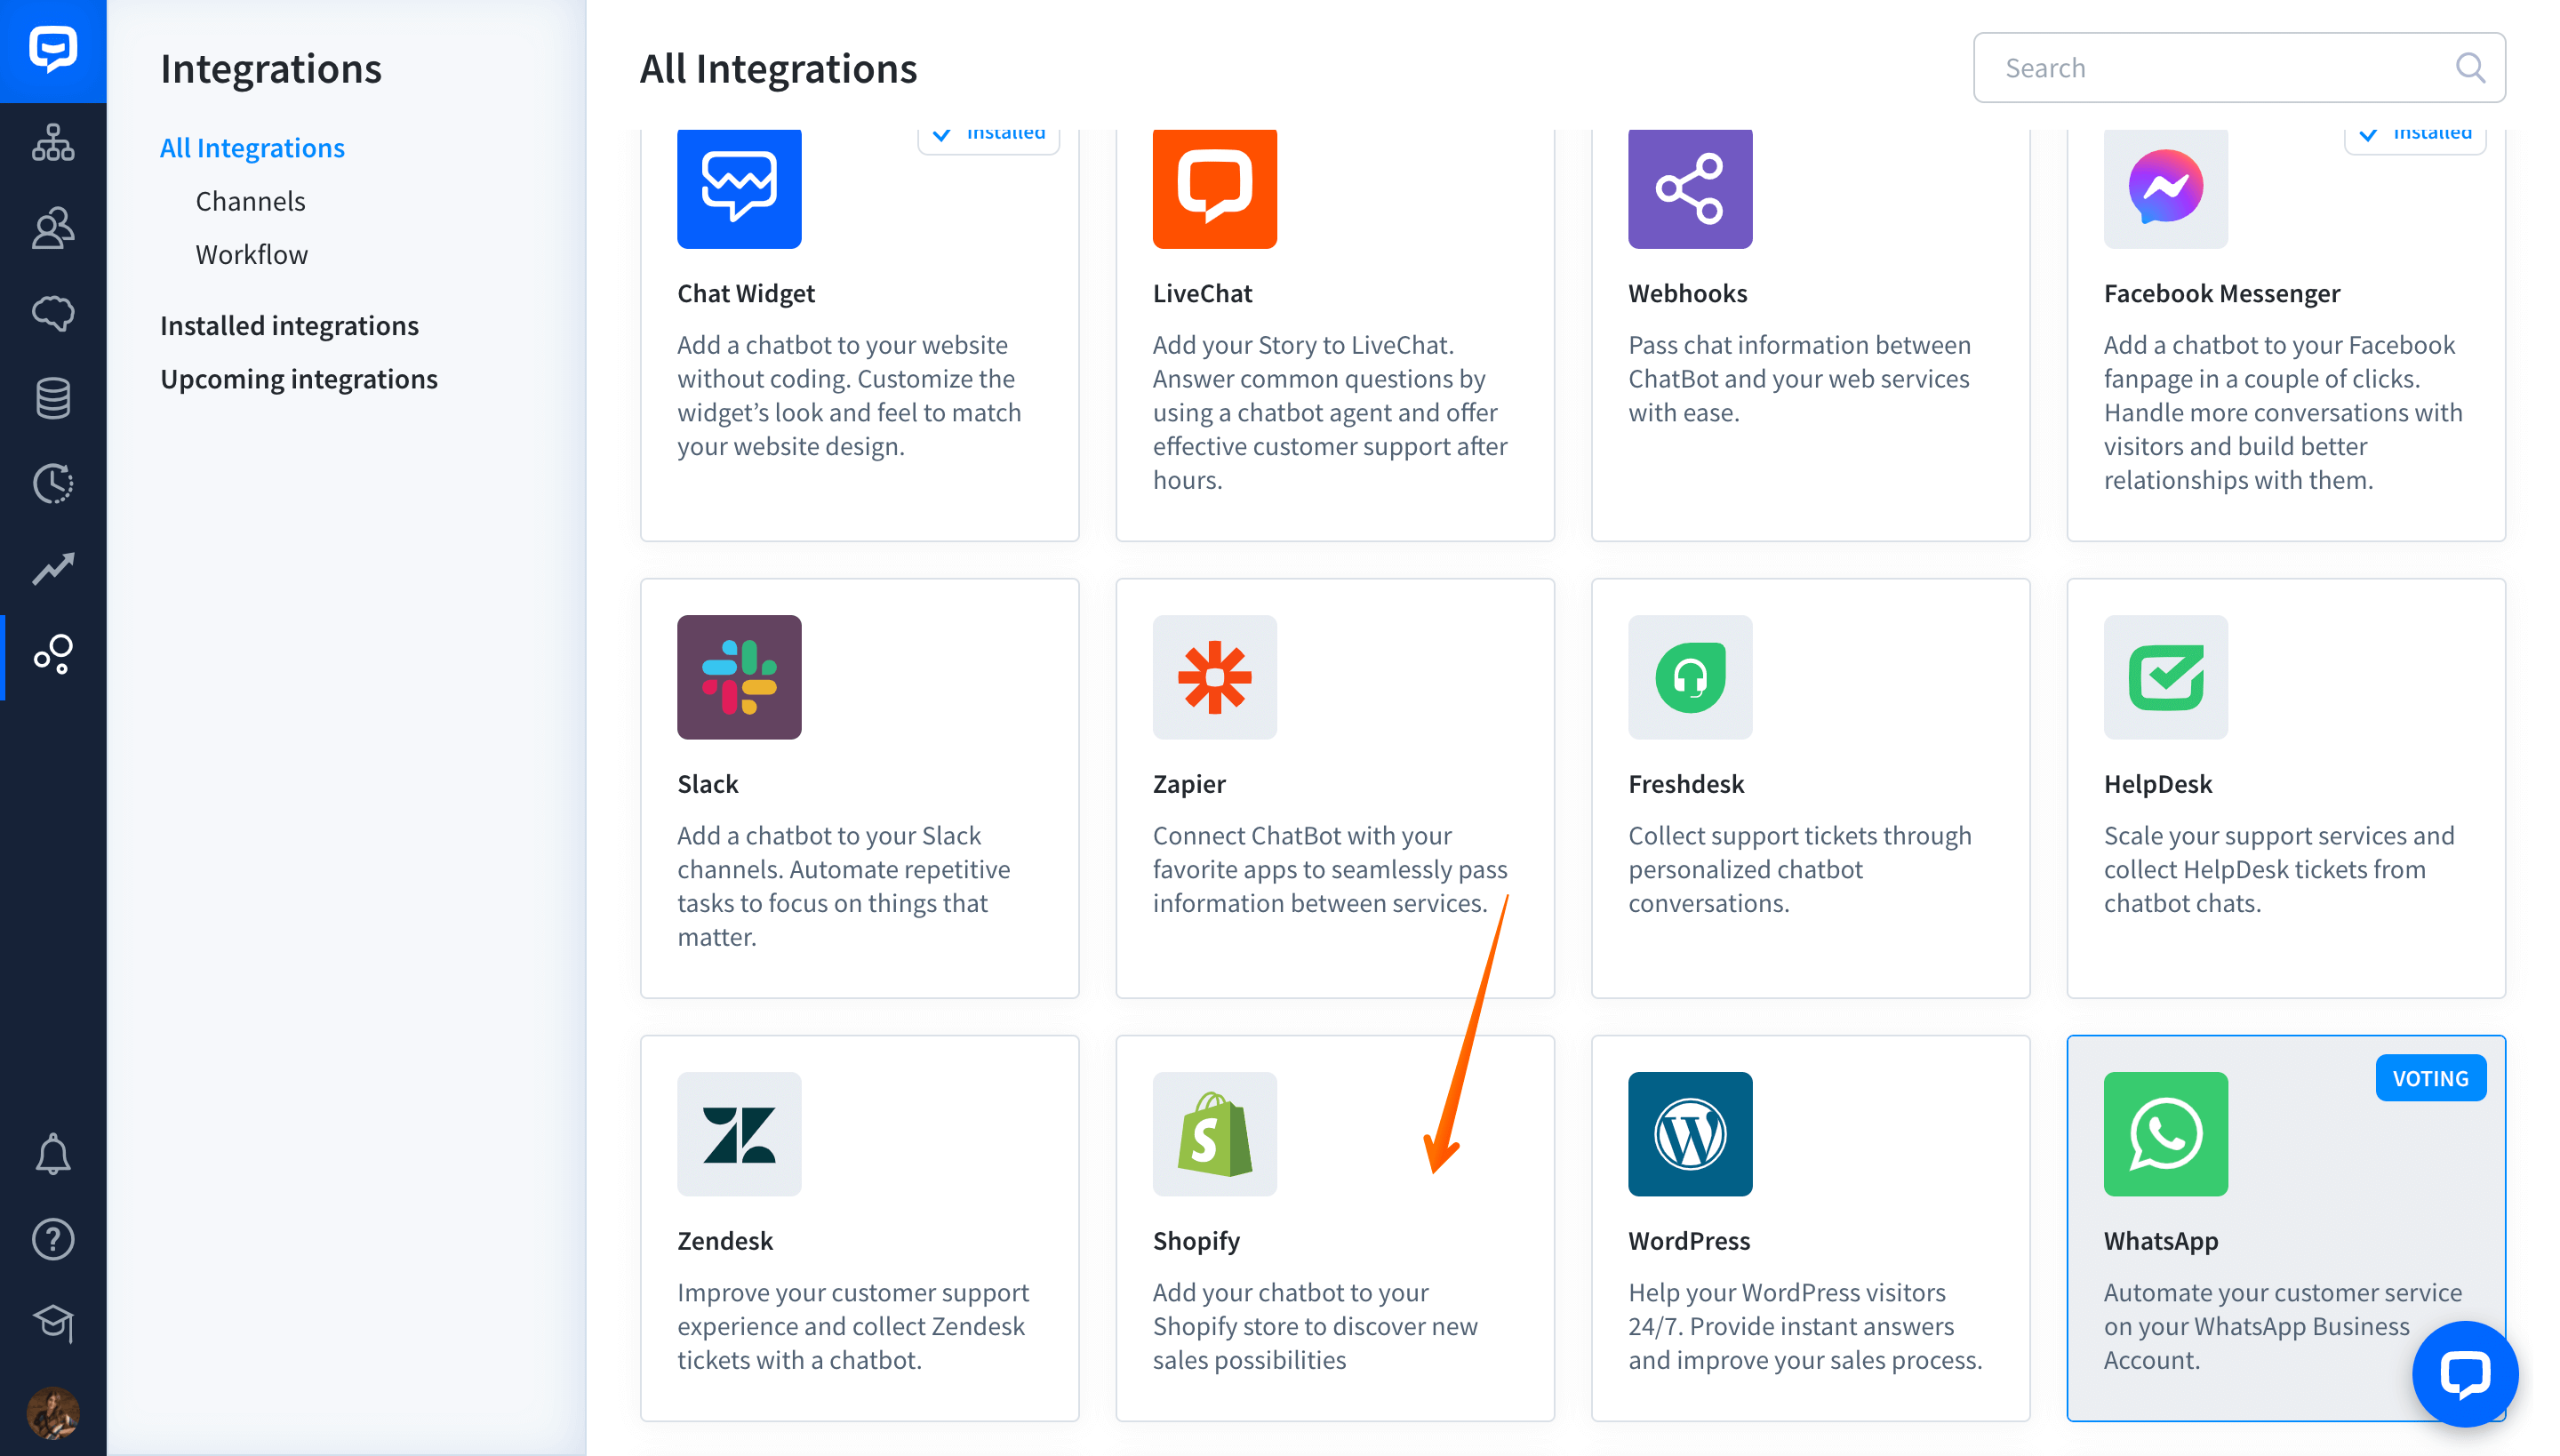Viewport: 2560px width, 1456px height.
Task: Click the Chat Widget integration icon
Action: pos(739,188)
